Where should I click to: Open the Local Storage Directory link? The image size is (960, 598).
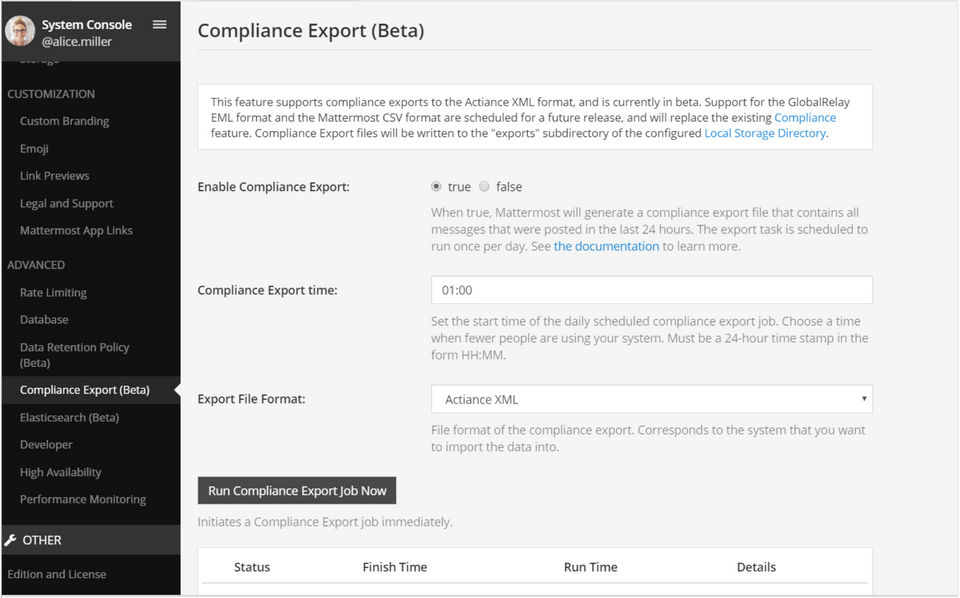coord(765,133)
